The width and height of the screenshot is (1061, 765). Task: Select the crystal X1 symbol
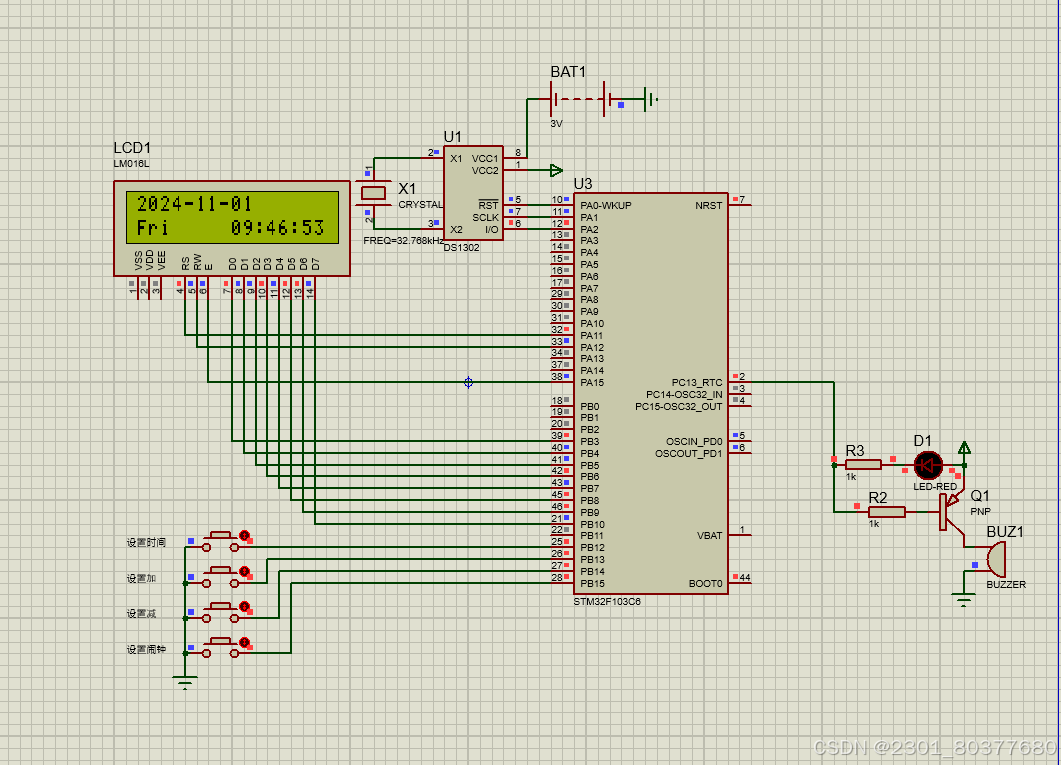373,193
